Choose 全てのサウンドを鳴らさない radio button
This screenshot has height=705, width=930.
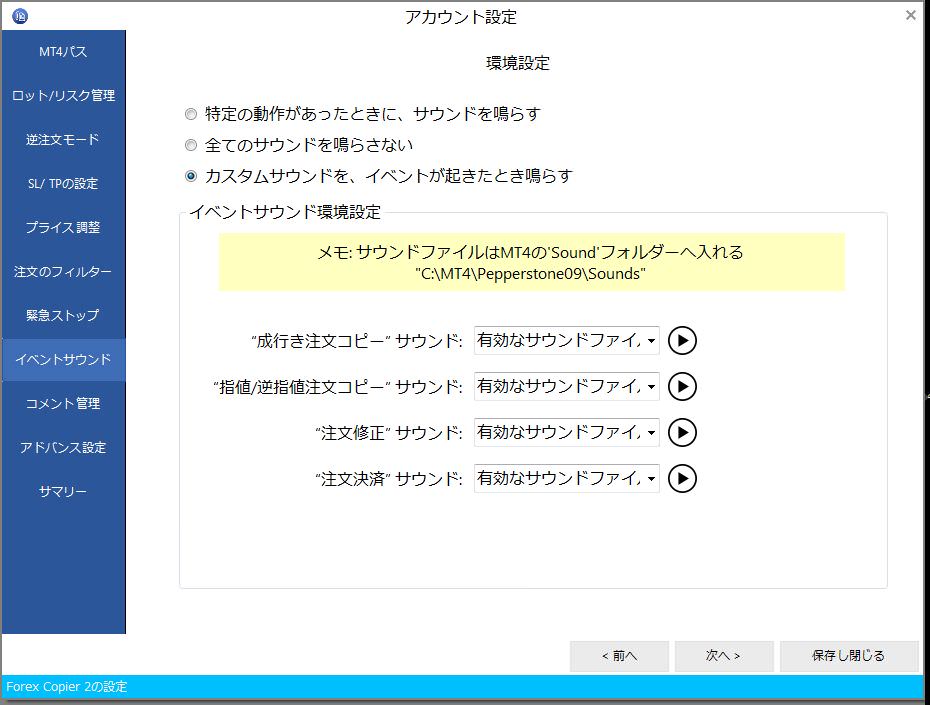pyautogui.click(x=191, y=145)
